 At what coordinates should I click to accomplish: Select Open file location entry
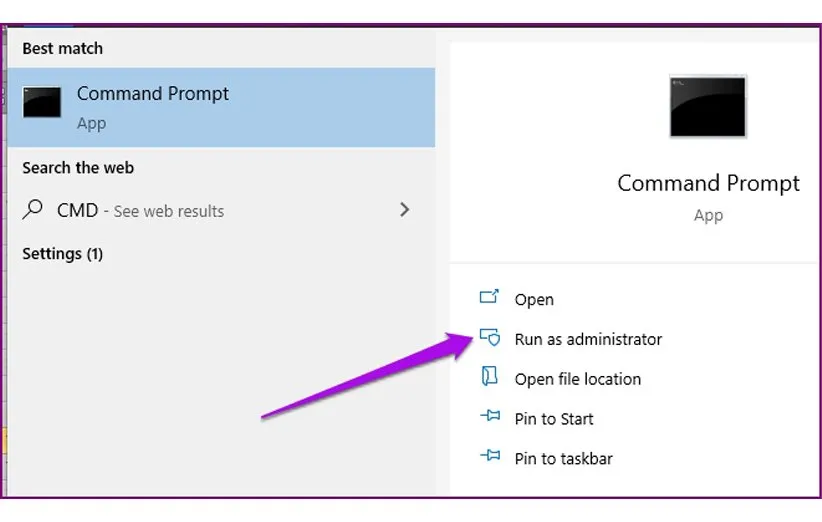(x=577, y=379)
